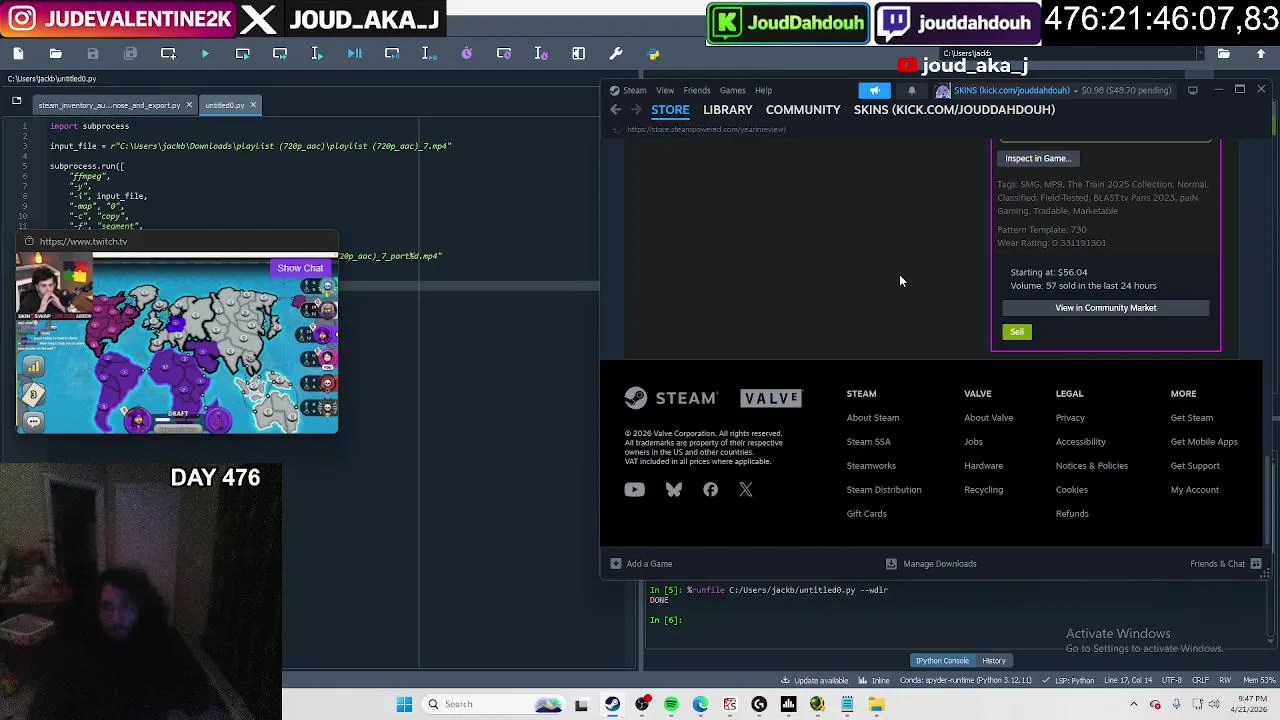The image size is (1280, 720).
Task: Toggle Steam Big Picture mode icon
Action: tap(1193, 90)
